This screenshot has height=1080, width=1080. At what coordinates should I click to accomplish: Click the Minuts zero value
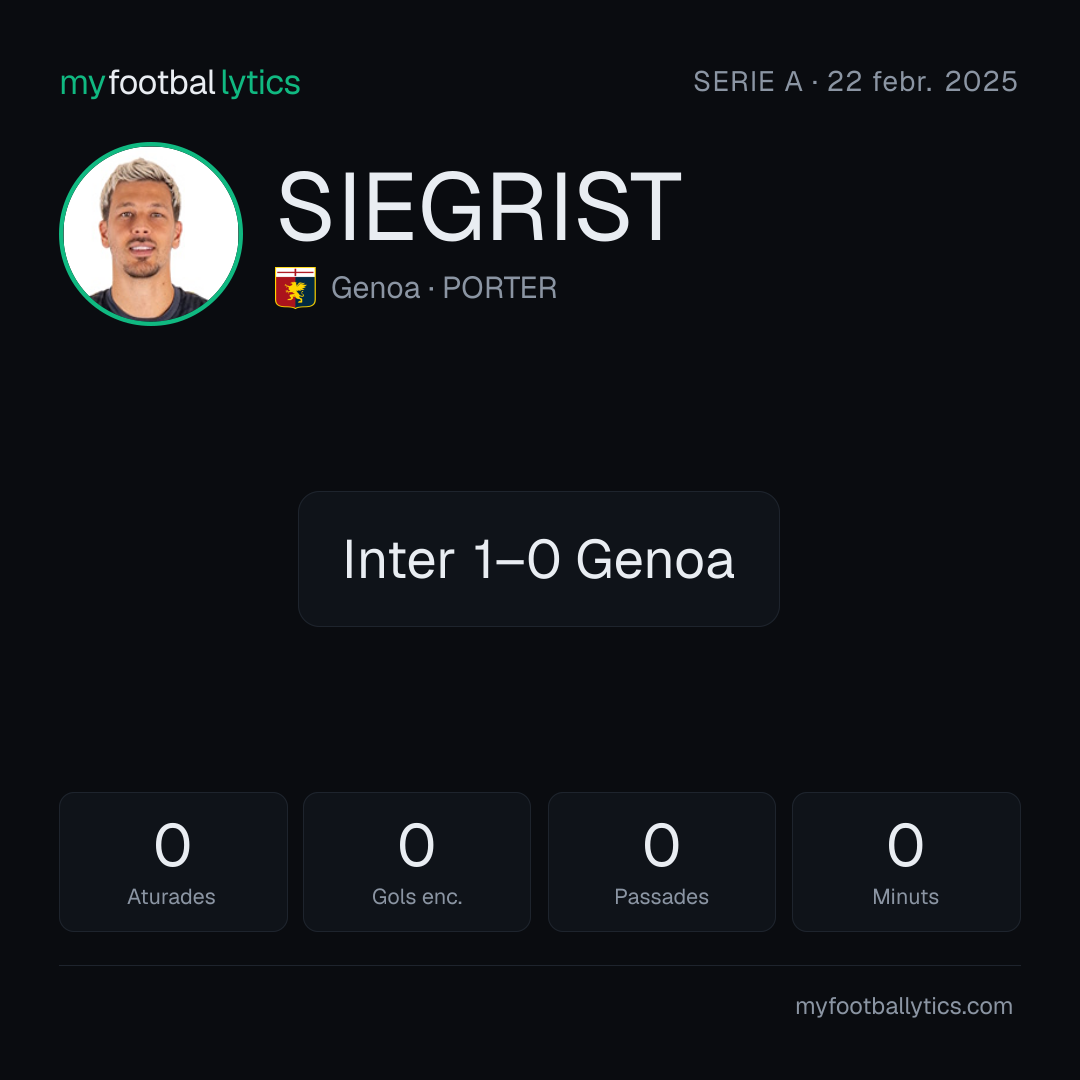[905, 845]
